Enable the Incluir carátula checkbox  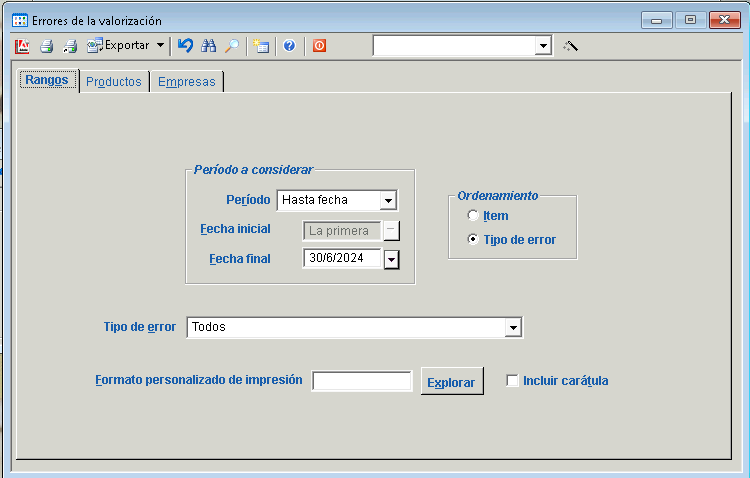513,381
